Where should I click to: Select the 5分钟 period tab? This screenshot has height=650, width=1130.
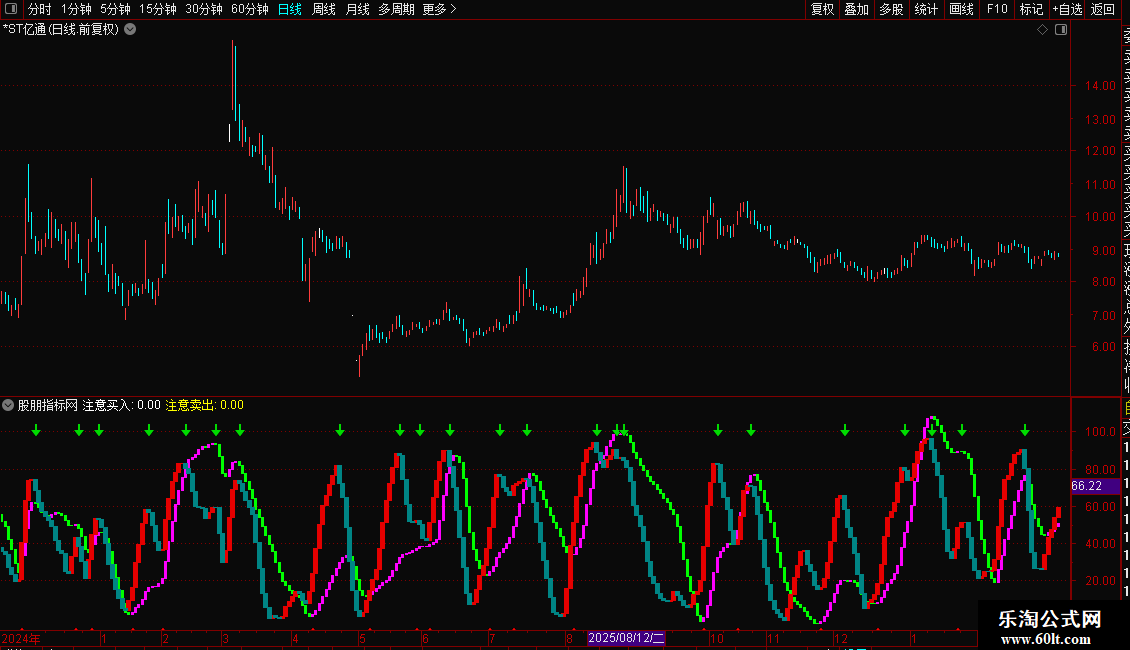pyautogui.click(x=115, y=9)
